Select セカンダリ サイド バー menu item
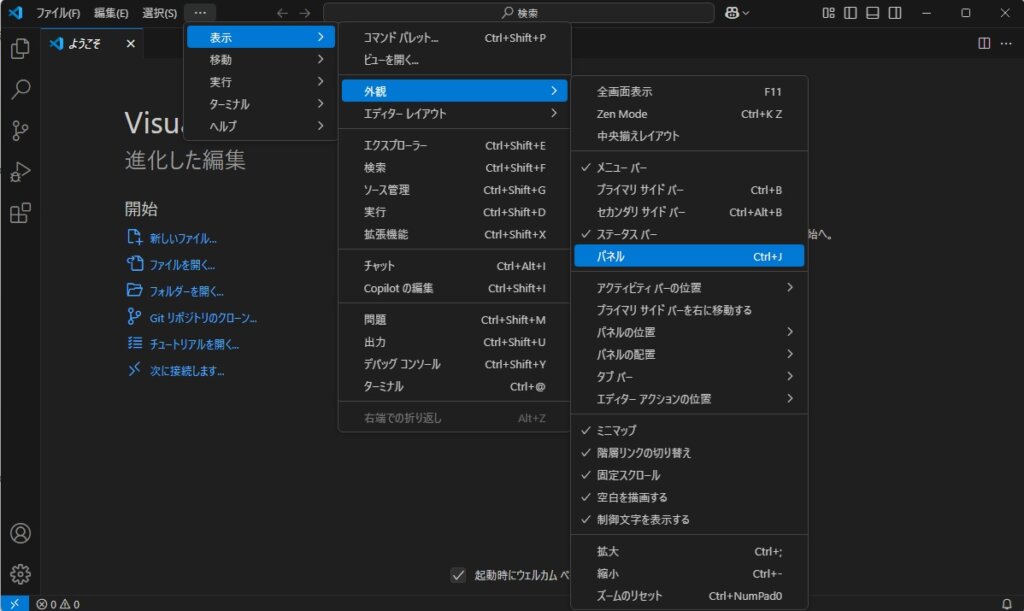Screen dimensions: 1024x611 [x=689, y=212]
